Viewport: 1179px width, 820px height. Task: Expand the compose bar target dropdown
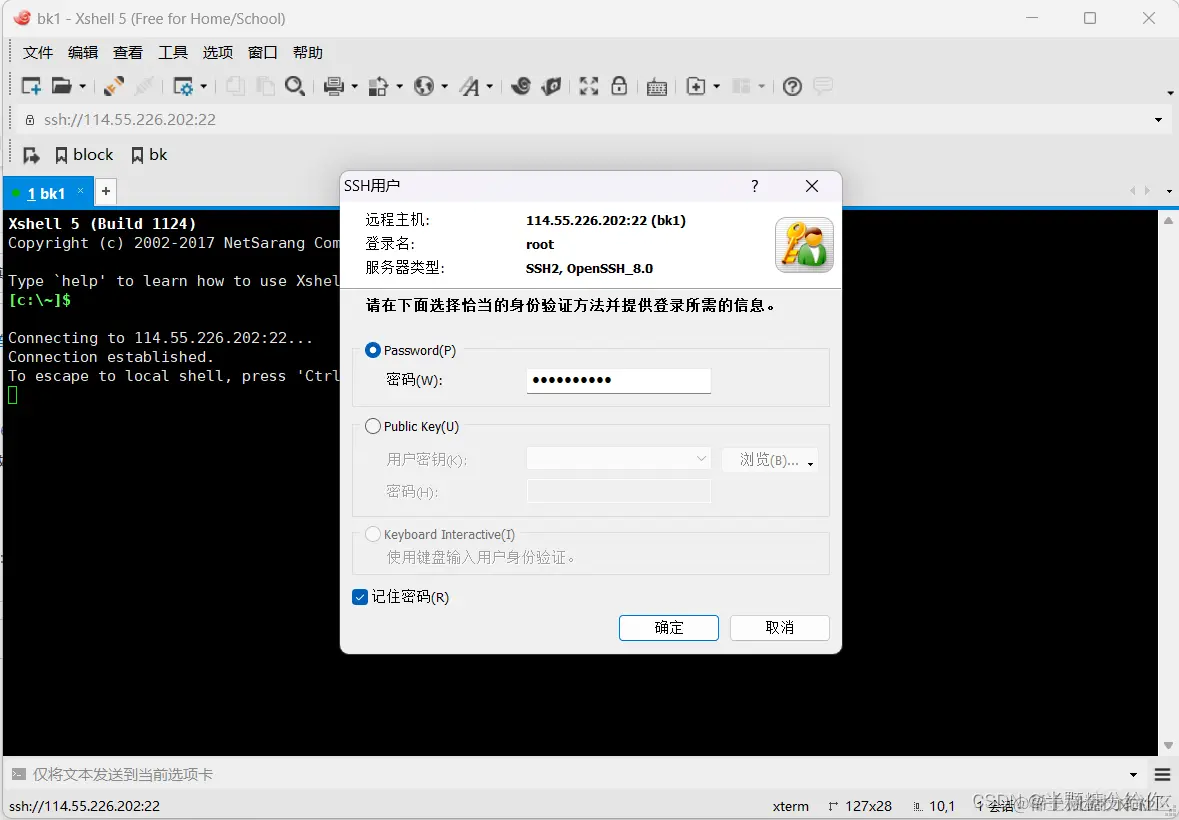point(1133,775)
